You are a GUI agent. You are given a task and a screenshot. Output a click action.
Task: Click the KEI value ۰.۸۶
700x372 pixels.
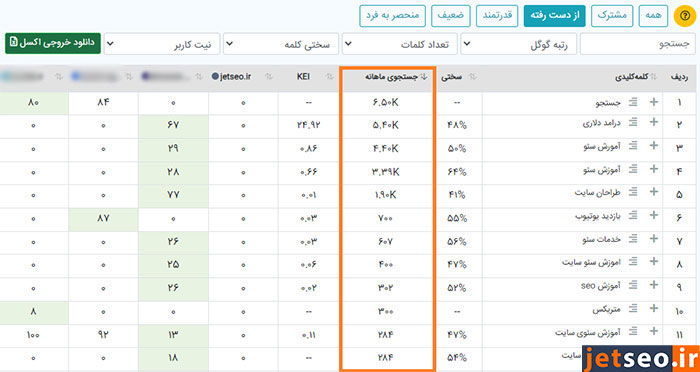(308, 149)
